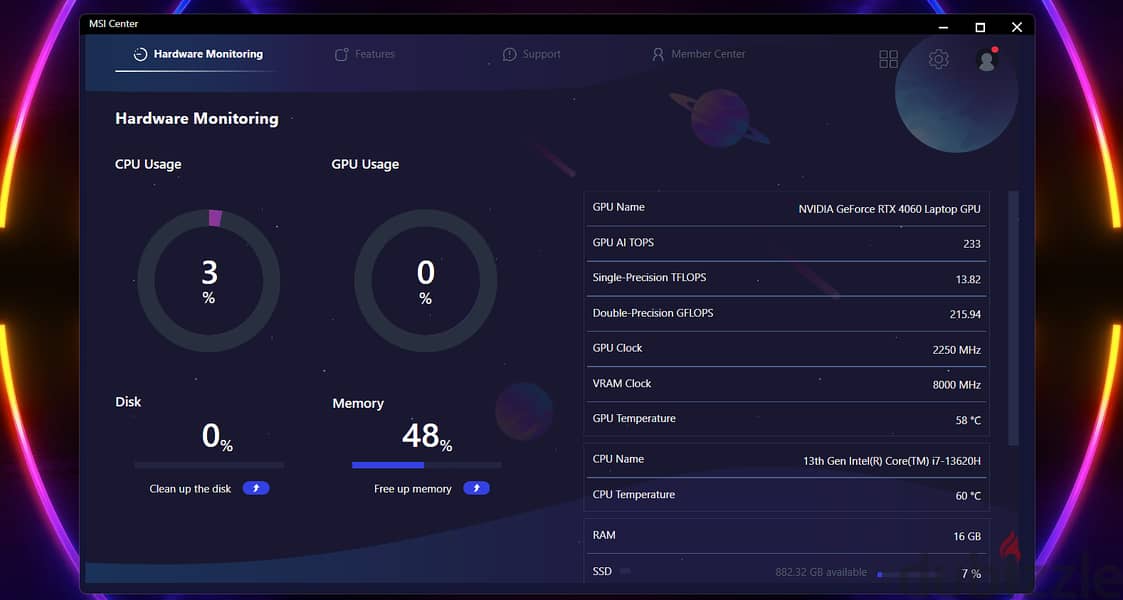The height and width of the screenshot is (600, 1123).
Task: Click the GPU Name row label
Action: point(619,207)
